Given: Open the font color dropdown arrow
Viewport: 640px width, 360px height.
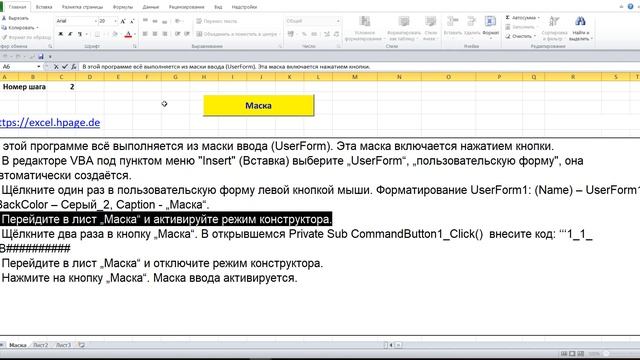Looking at the screenshot, I should (x=135, y=34).
